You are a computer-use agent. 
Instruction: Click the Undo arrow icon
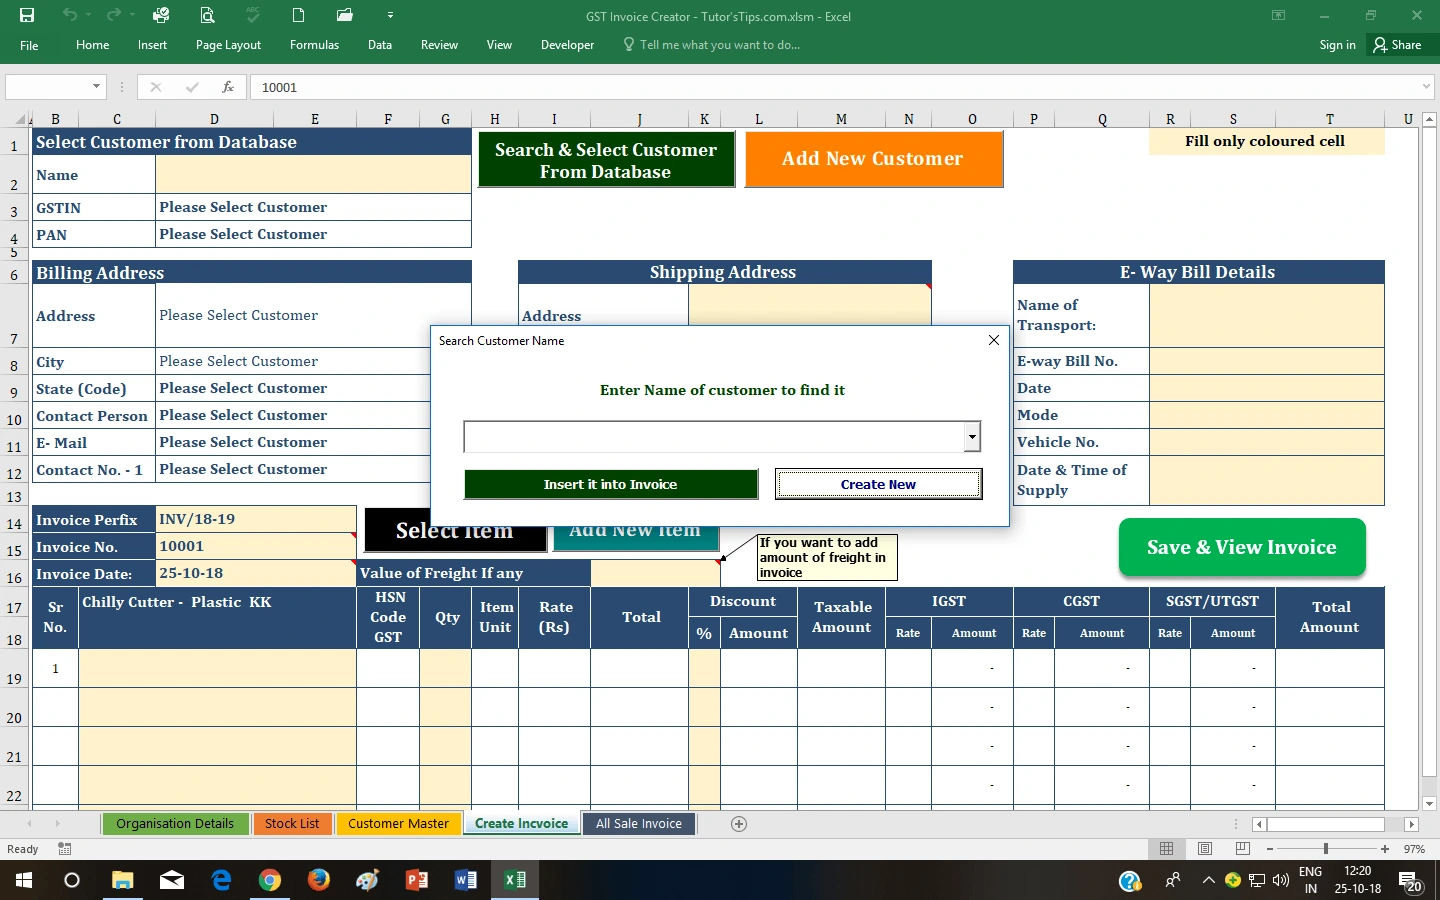pos(69,15)
